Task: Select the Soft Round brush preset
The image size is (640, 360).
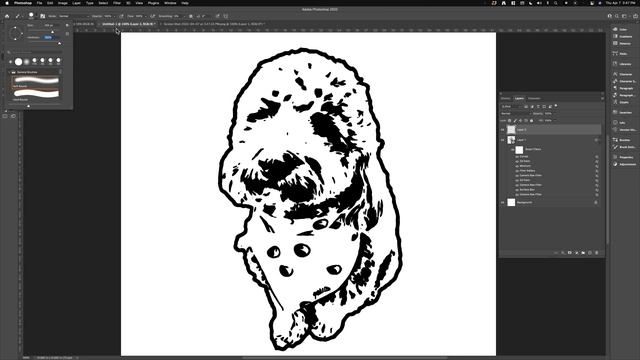Action: [36, 81]
